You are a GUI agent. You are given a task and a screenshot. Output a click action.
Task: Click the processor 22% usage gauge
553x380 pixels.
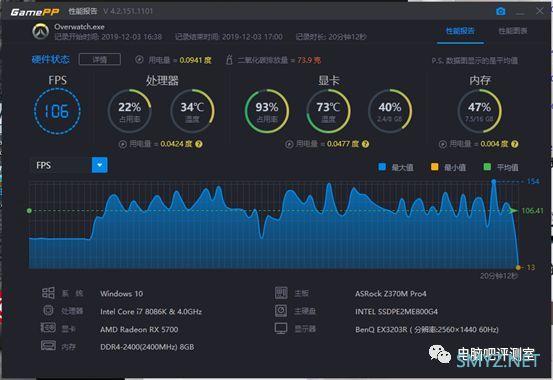[129, 111]
